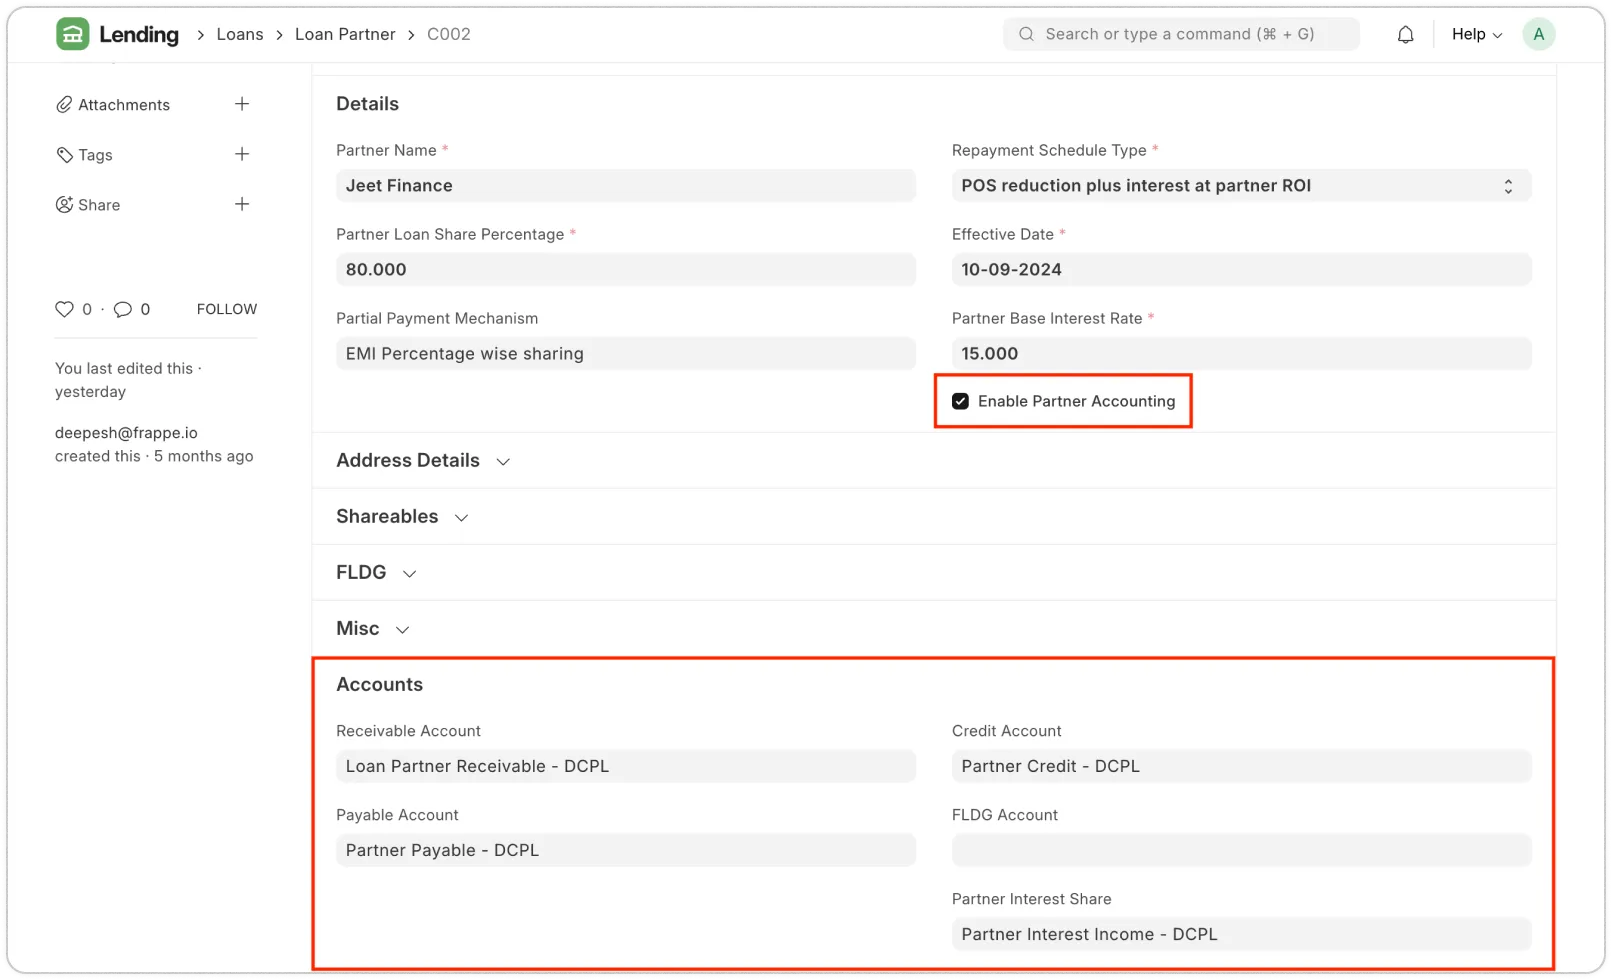Open notifications via the bell icon
The image size is (1612, 980).
click(x=1404, y=33)
